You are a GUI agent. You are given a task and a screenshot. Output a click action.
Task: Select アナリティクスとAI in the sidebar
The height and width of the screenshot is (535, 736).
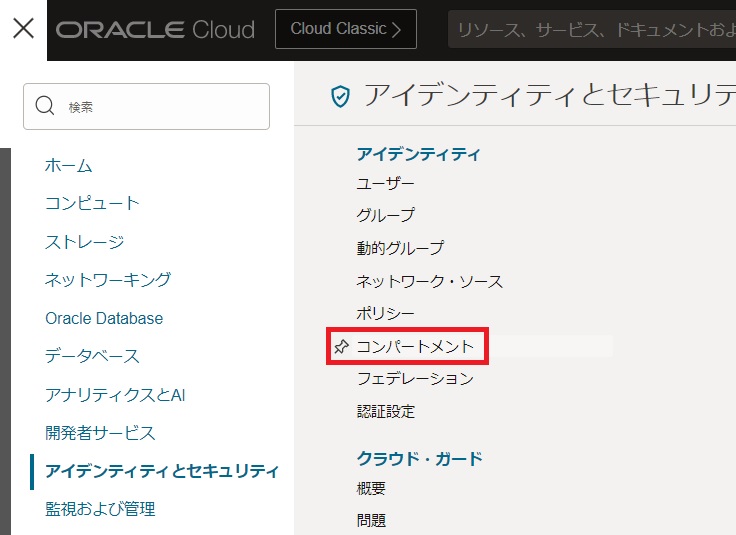(x=114, y=395)
